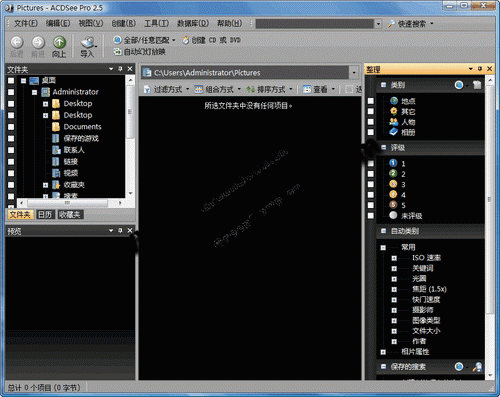
Task: Collapse the 桌面 tree node
Action: point(23,81)
